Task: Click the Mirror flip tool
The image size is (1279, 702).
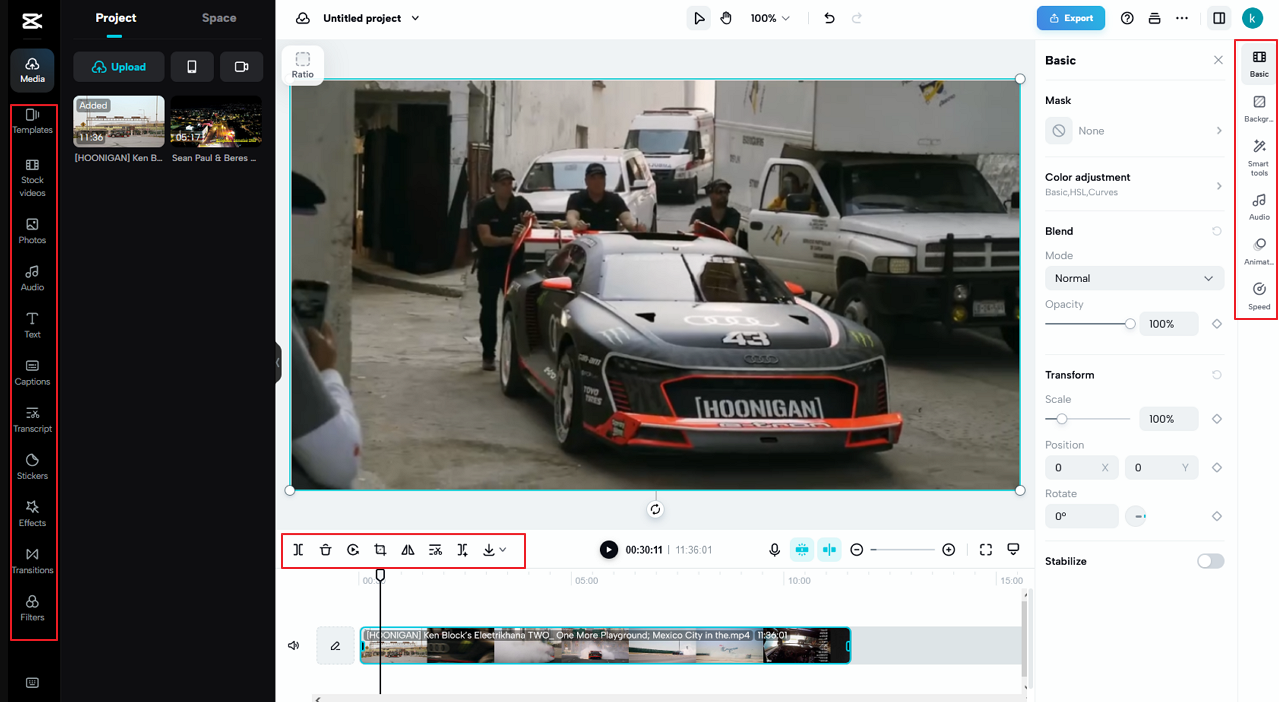Action: (407, 550)
